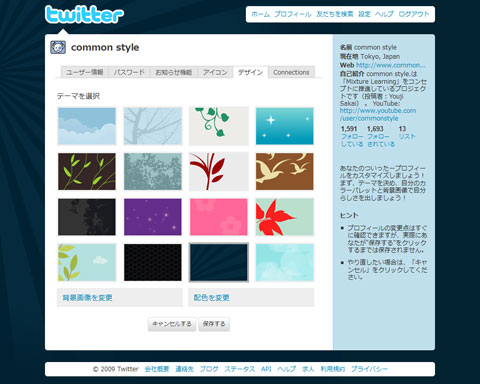
Task: Select the デザイン tab
Action: 250,72
